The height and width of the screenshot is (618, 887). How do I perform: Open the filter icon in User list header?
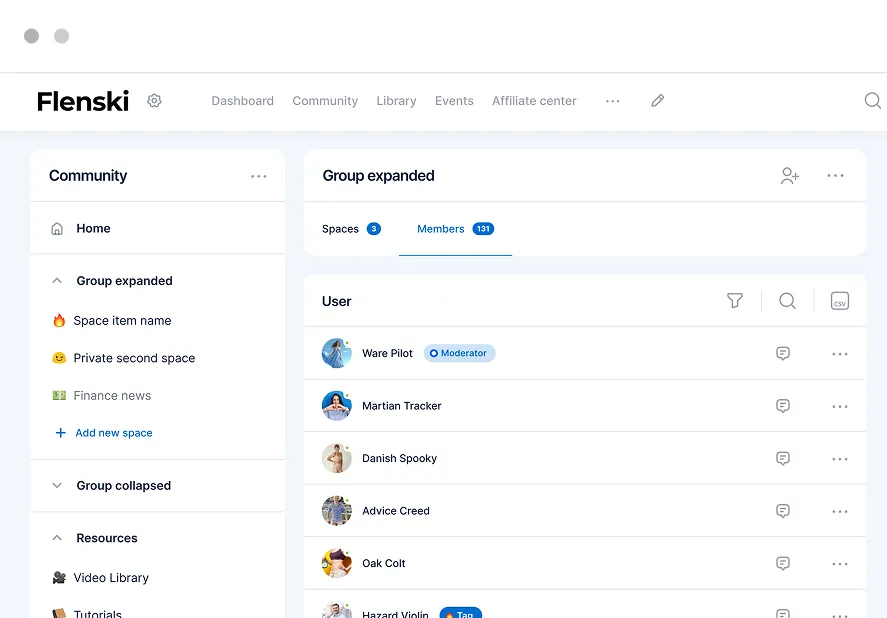(735, 301)
